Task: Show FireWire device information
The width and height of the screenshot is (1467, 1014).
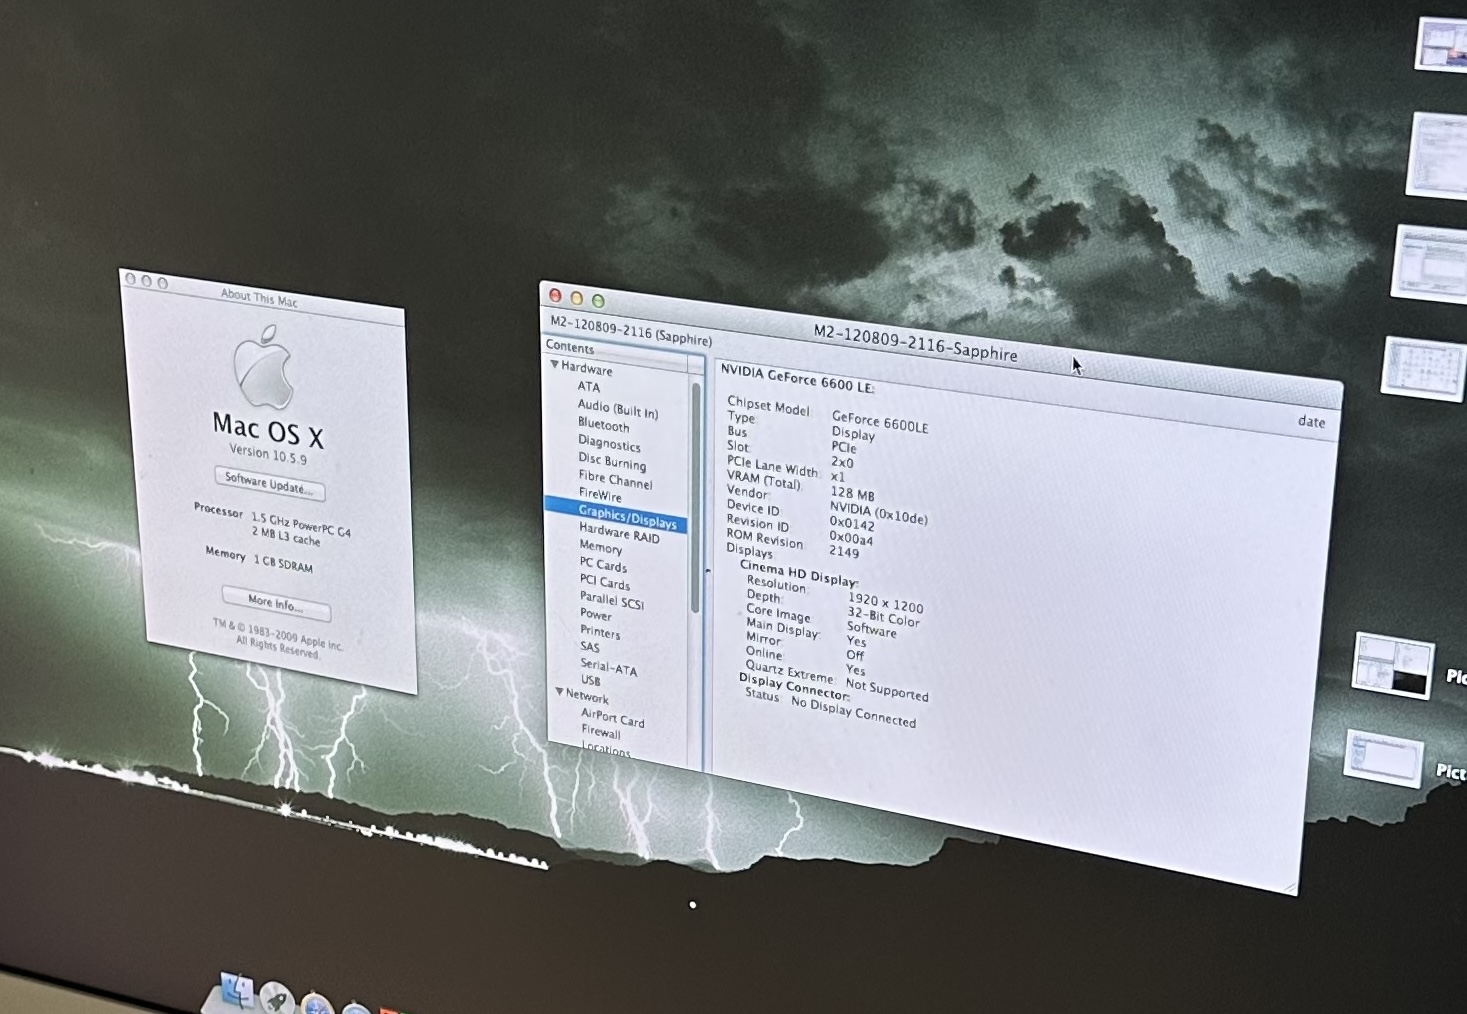Action: click(600, 495)
